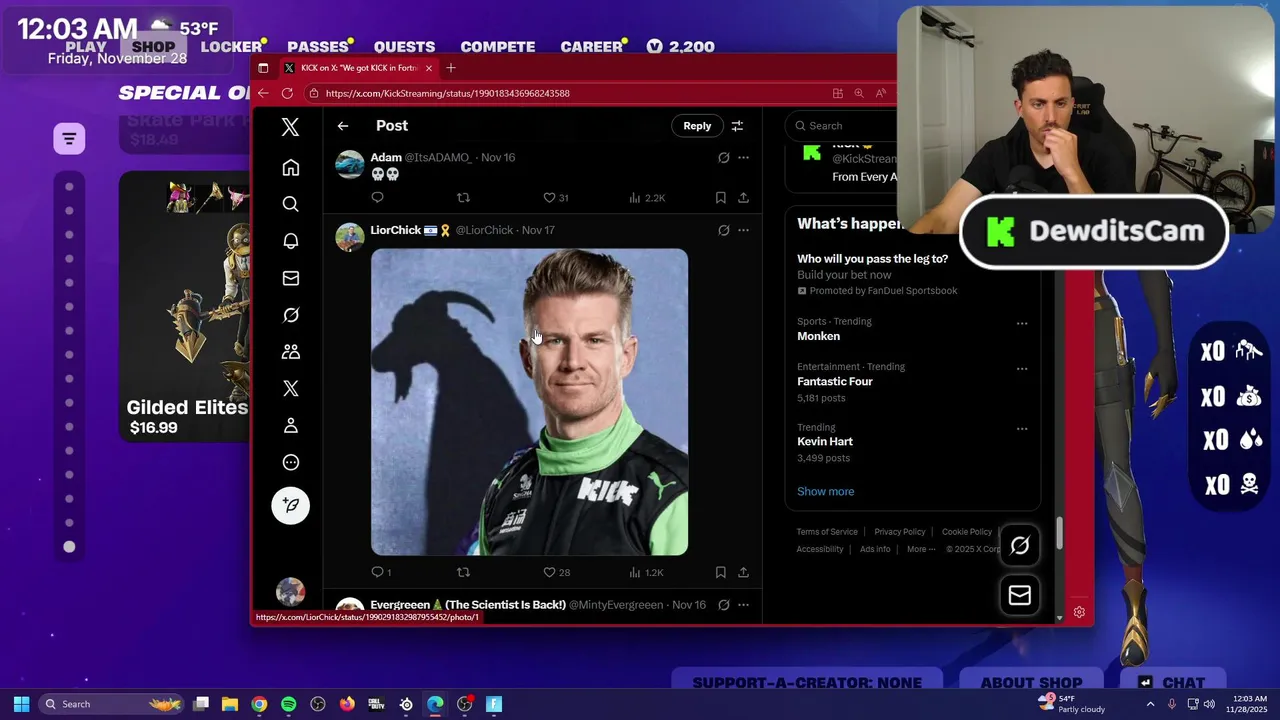Open a new browser tab with plus button
The image size is (1280, 720).
(451, 68)
